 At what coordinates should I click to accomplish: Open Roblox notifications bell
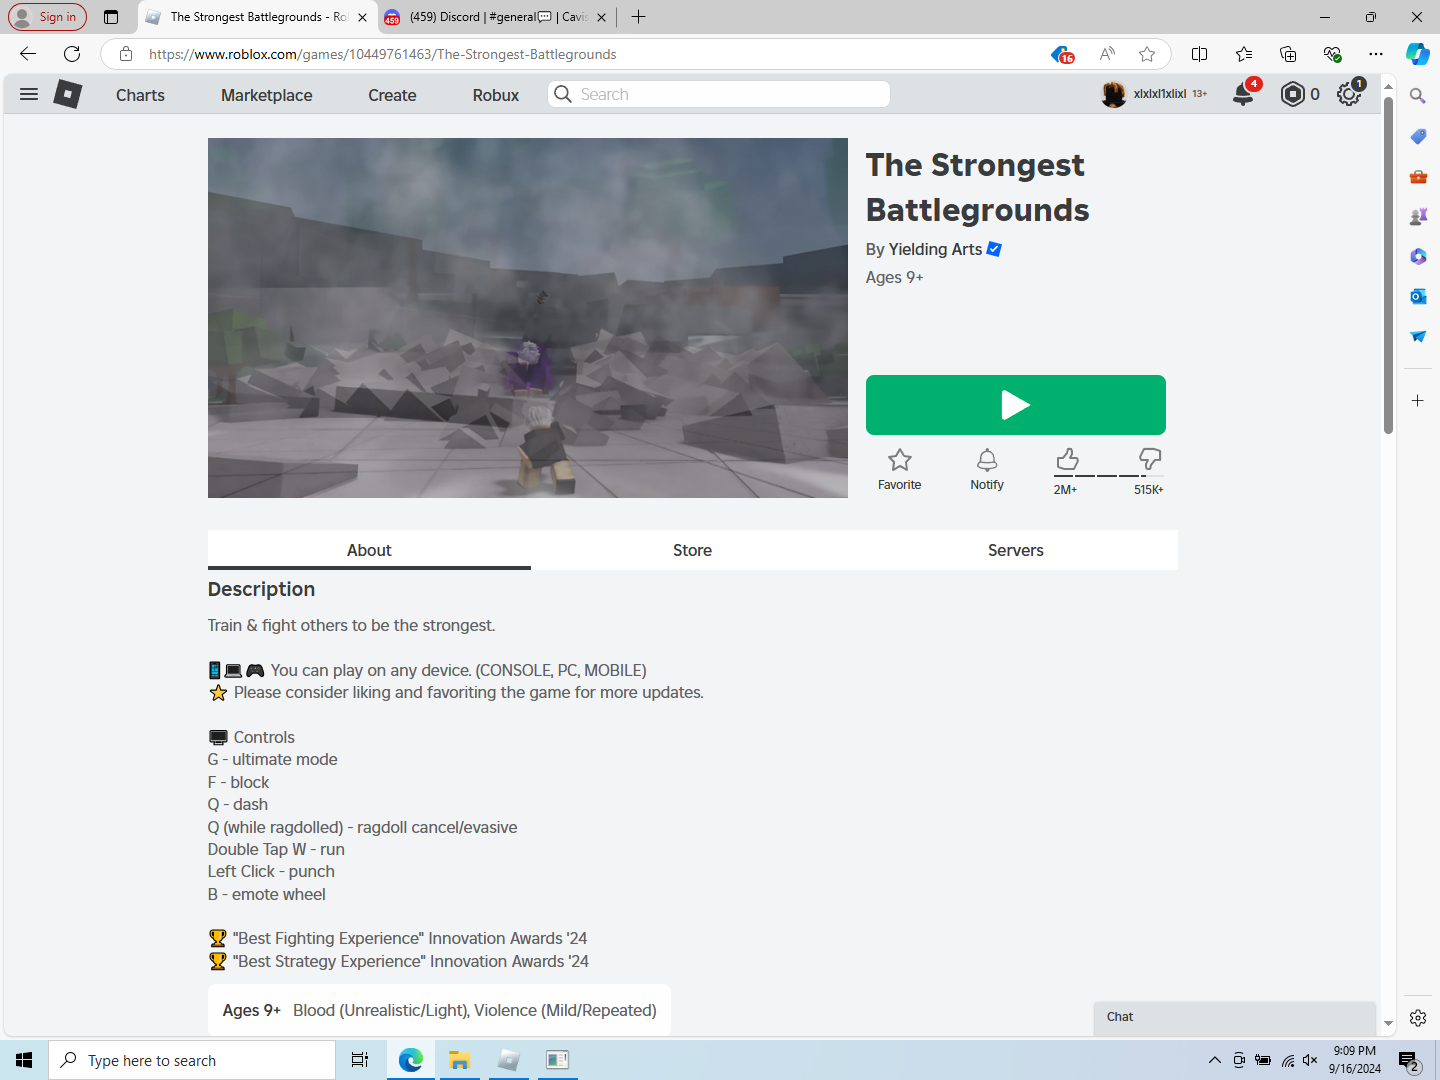[x=1243, y=94]
